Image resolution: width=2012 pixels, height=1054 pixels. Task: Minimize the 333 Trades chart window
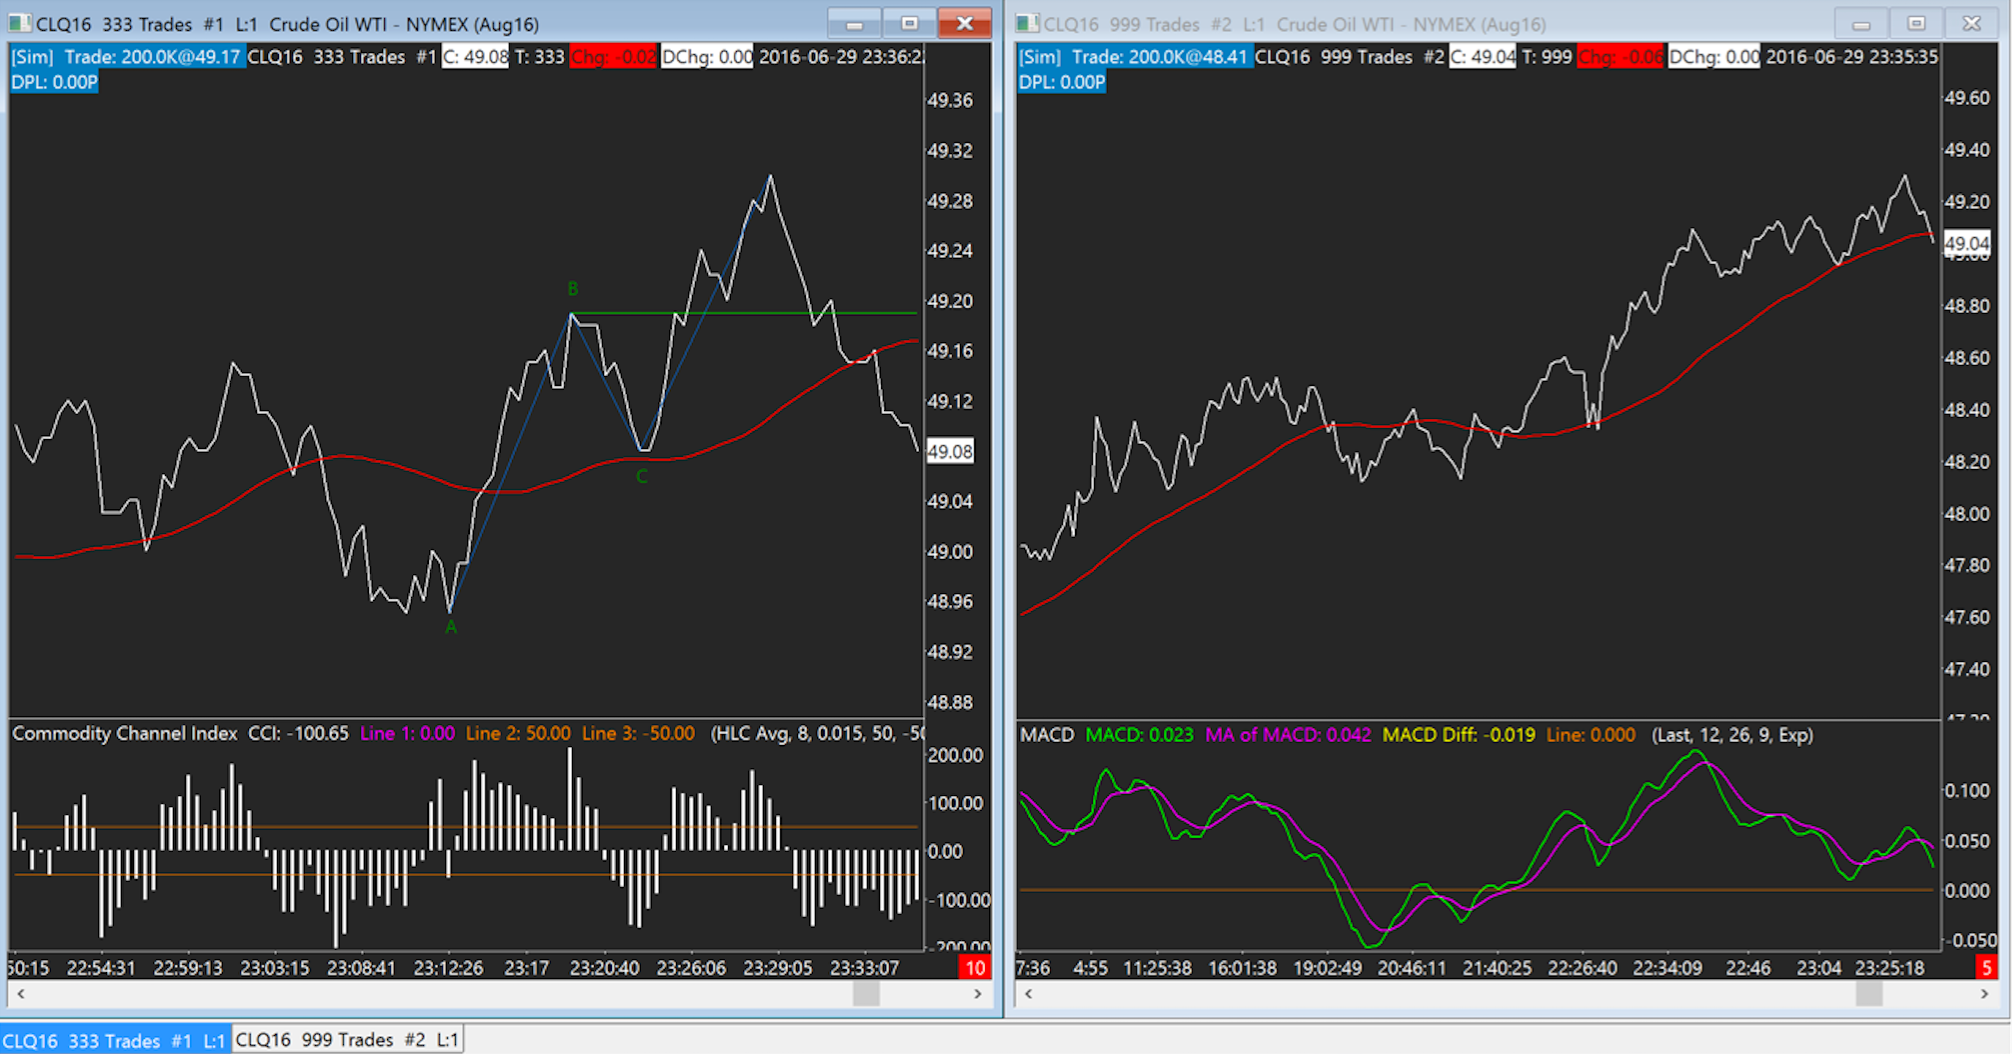[x=854, y=23]
